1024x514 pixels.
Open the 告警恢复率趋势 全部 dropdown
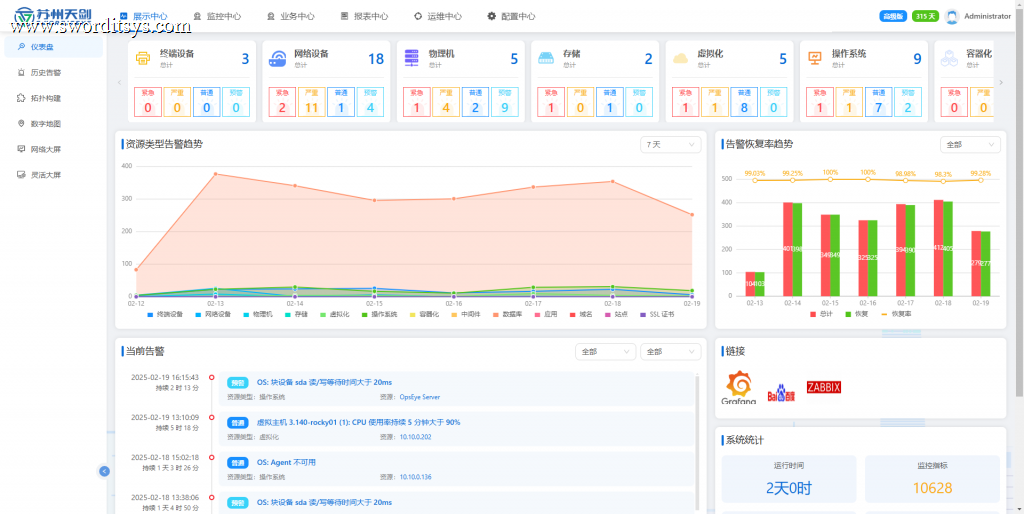click(970, 144)
